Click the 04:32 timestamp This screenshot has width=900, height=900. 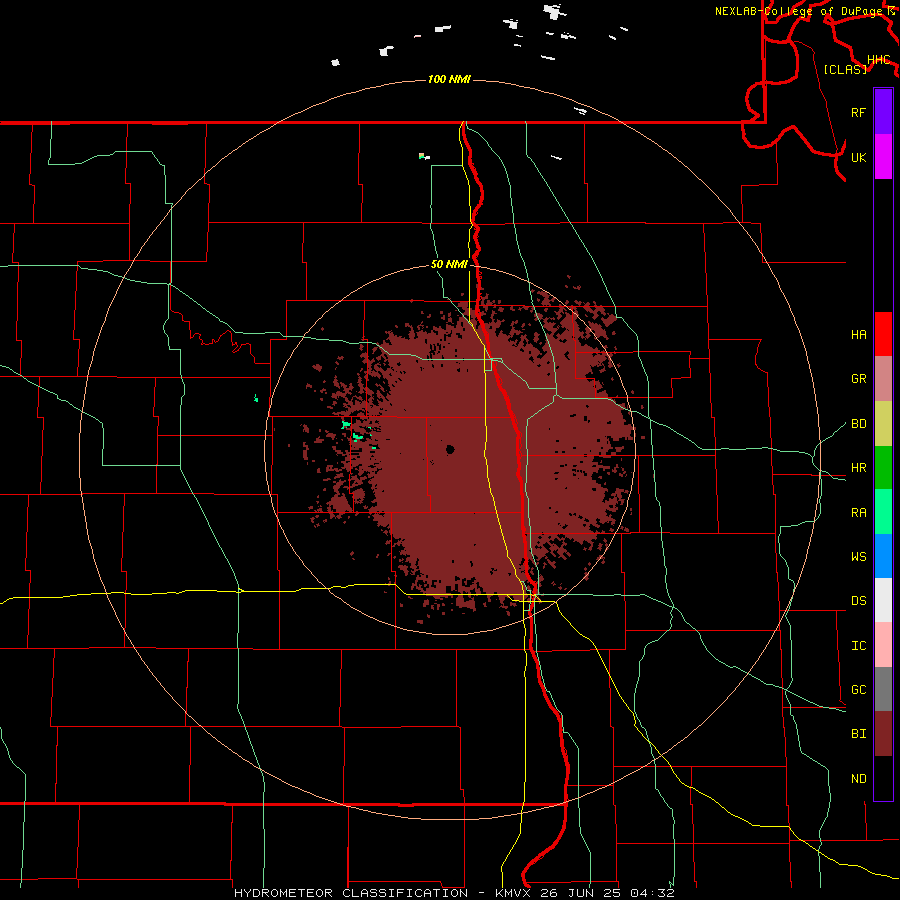(651, 893)
